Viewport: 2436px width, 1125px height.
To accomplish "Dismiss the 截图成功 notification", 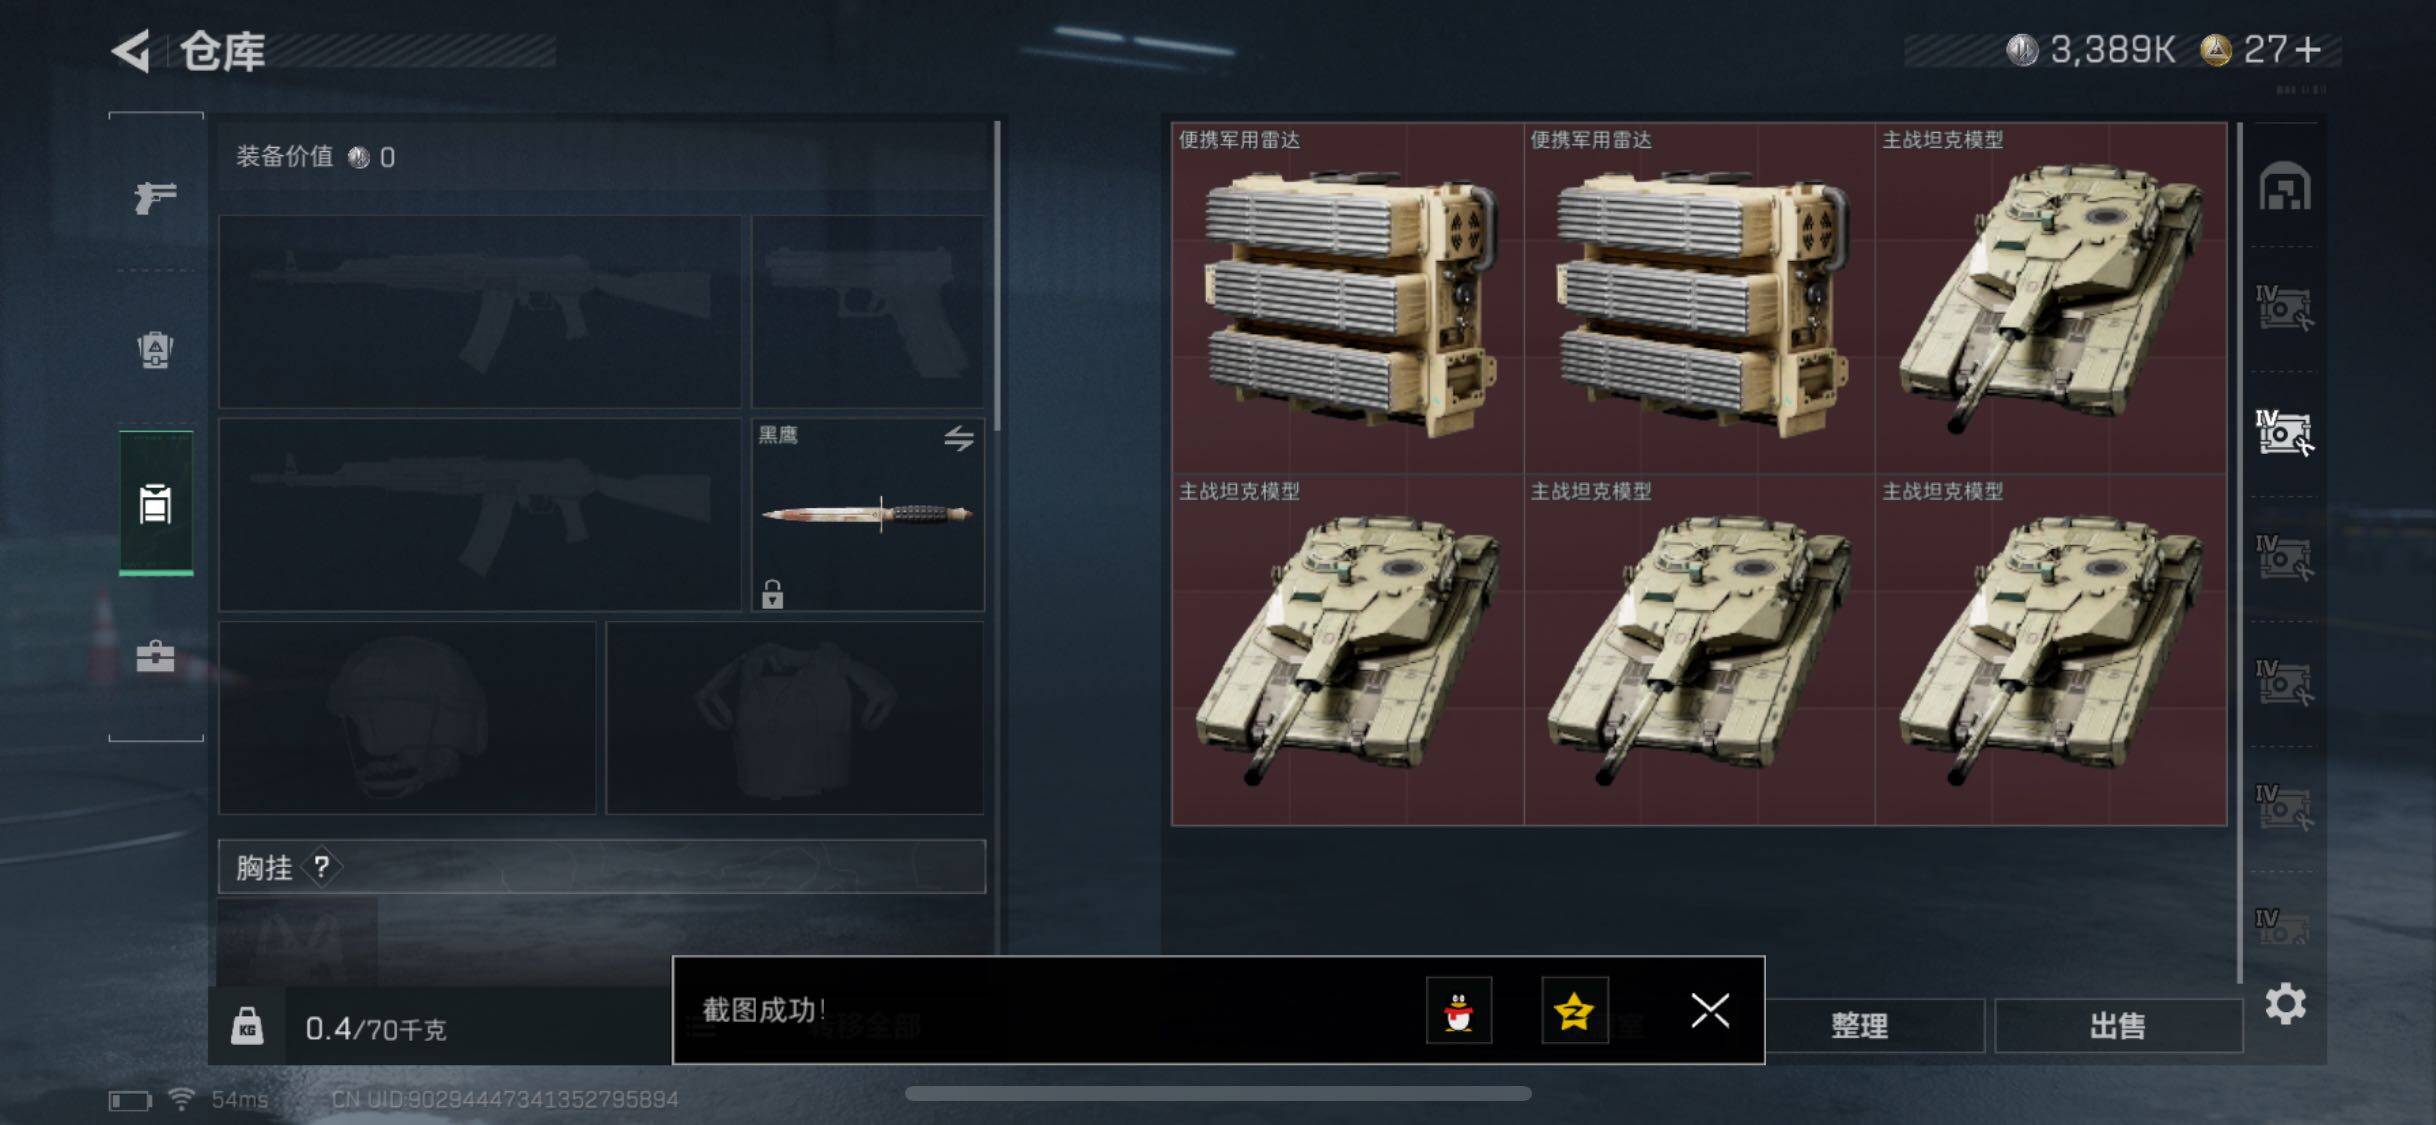I will [x=1710, y=1010].
